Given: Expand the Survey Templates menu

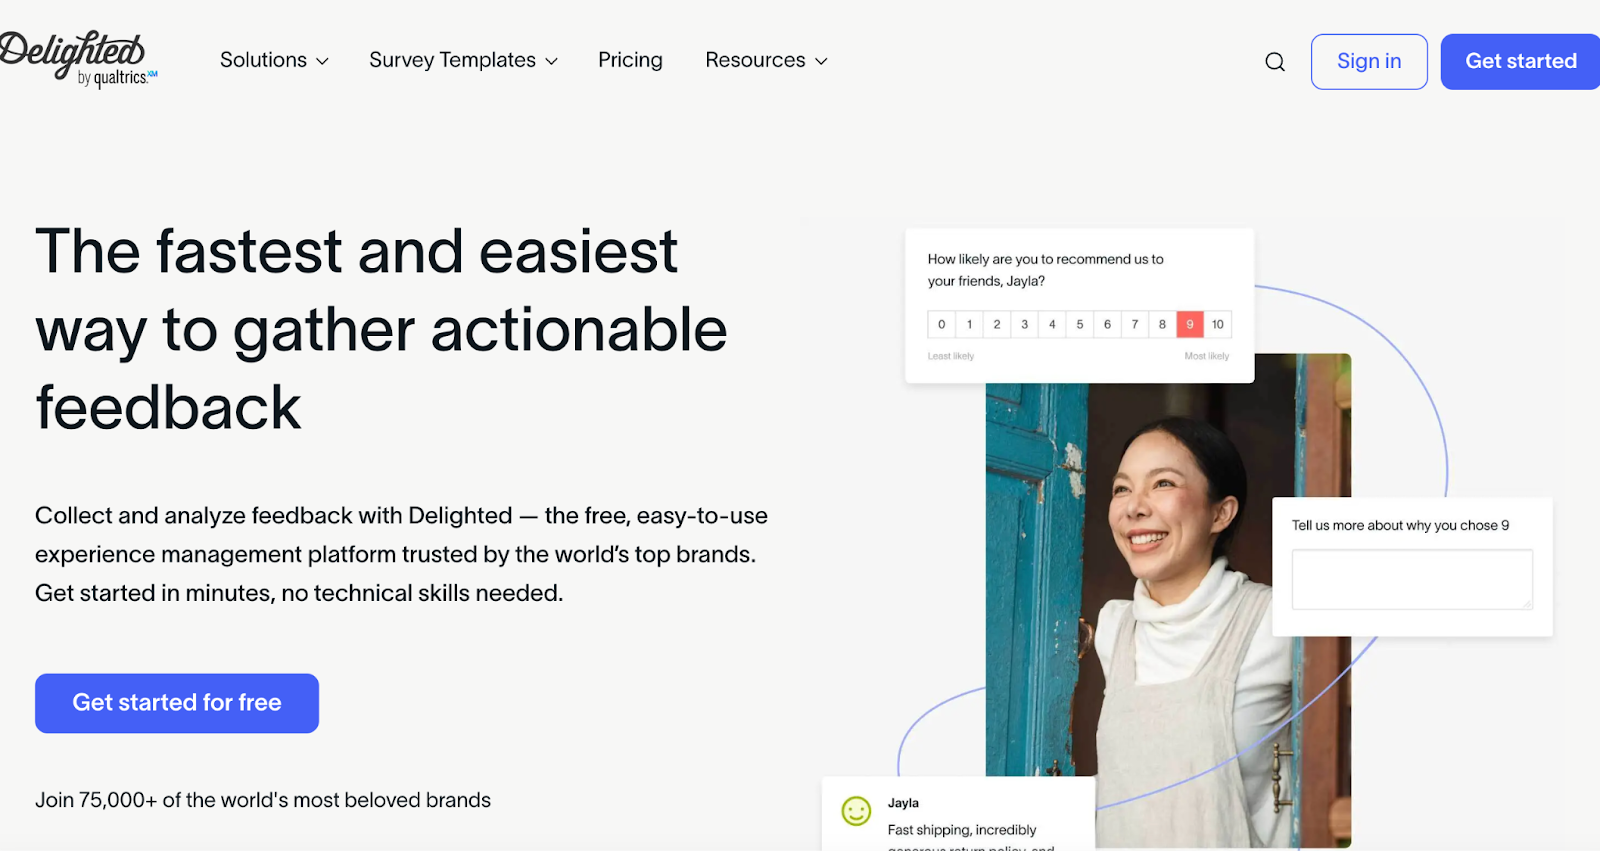Looking at the screenshot, I should 463,60.
